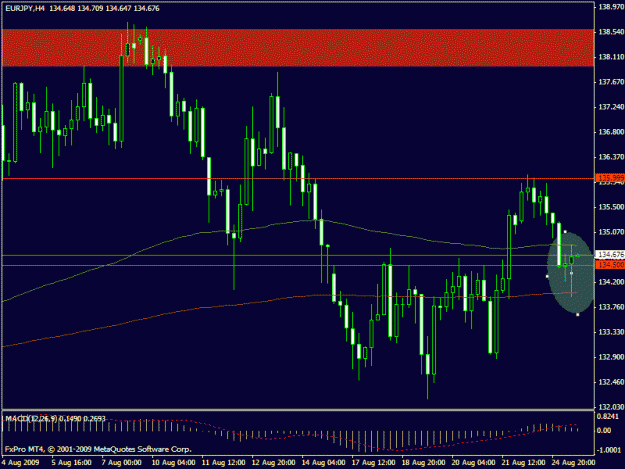Click the 133.330 price axis value
This screenshot has width=625, height=469.
pyautogui.click(x=611, y=332)
